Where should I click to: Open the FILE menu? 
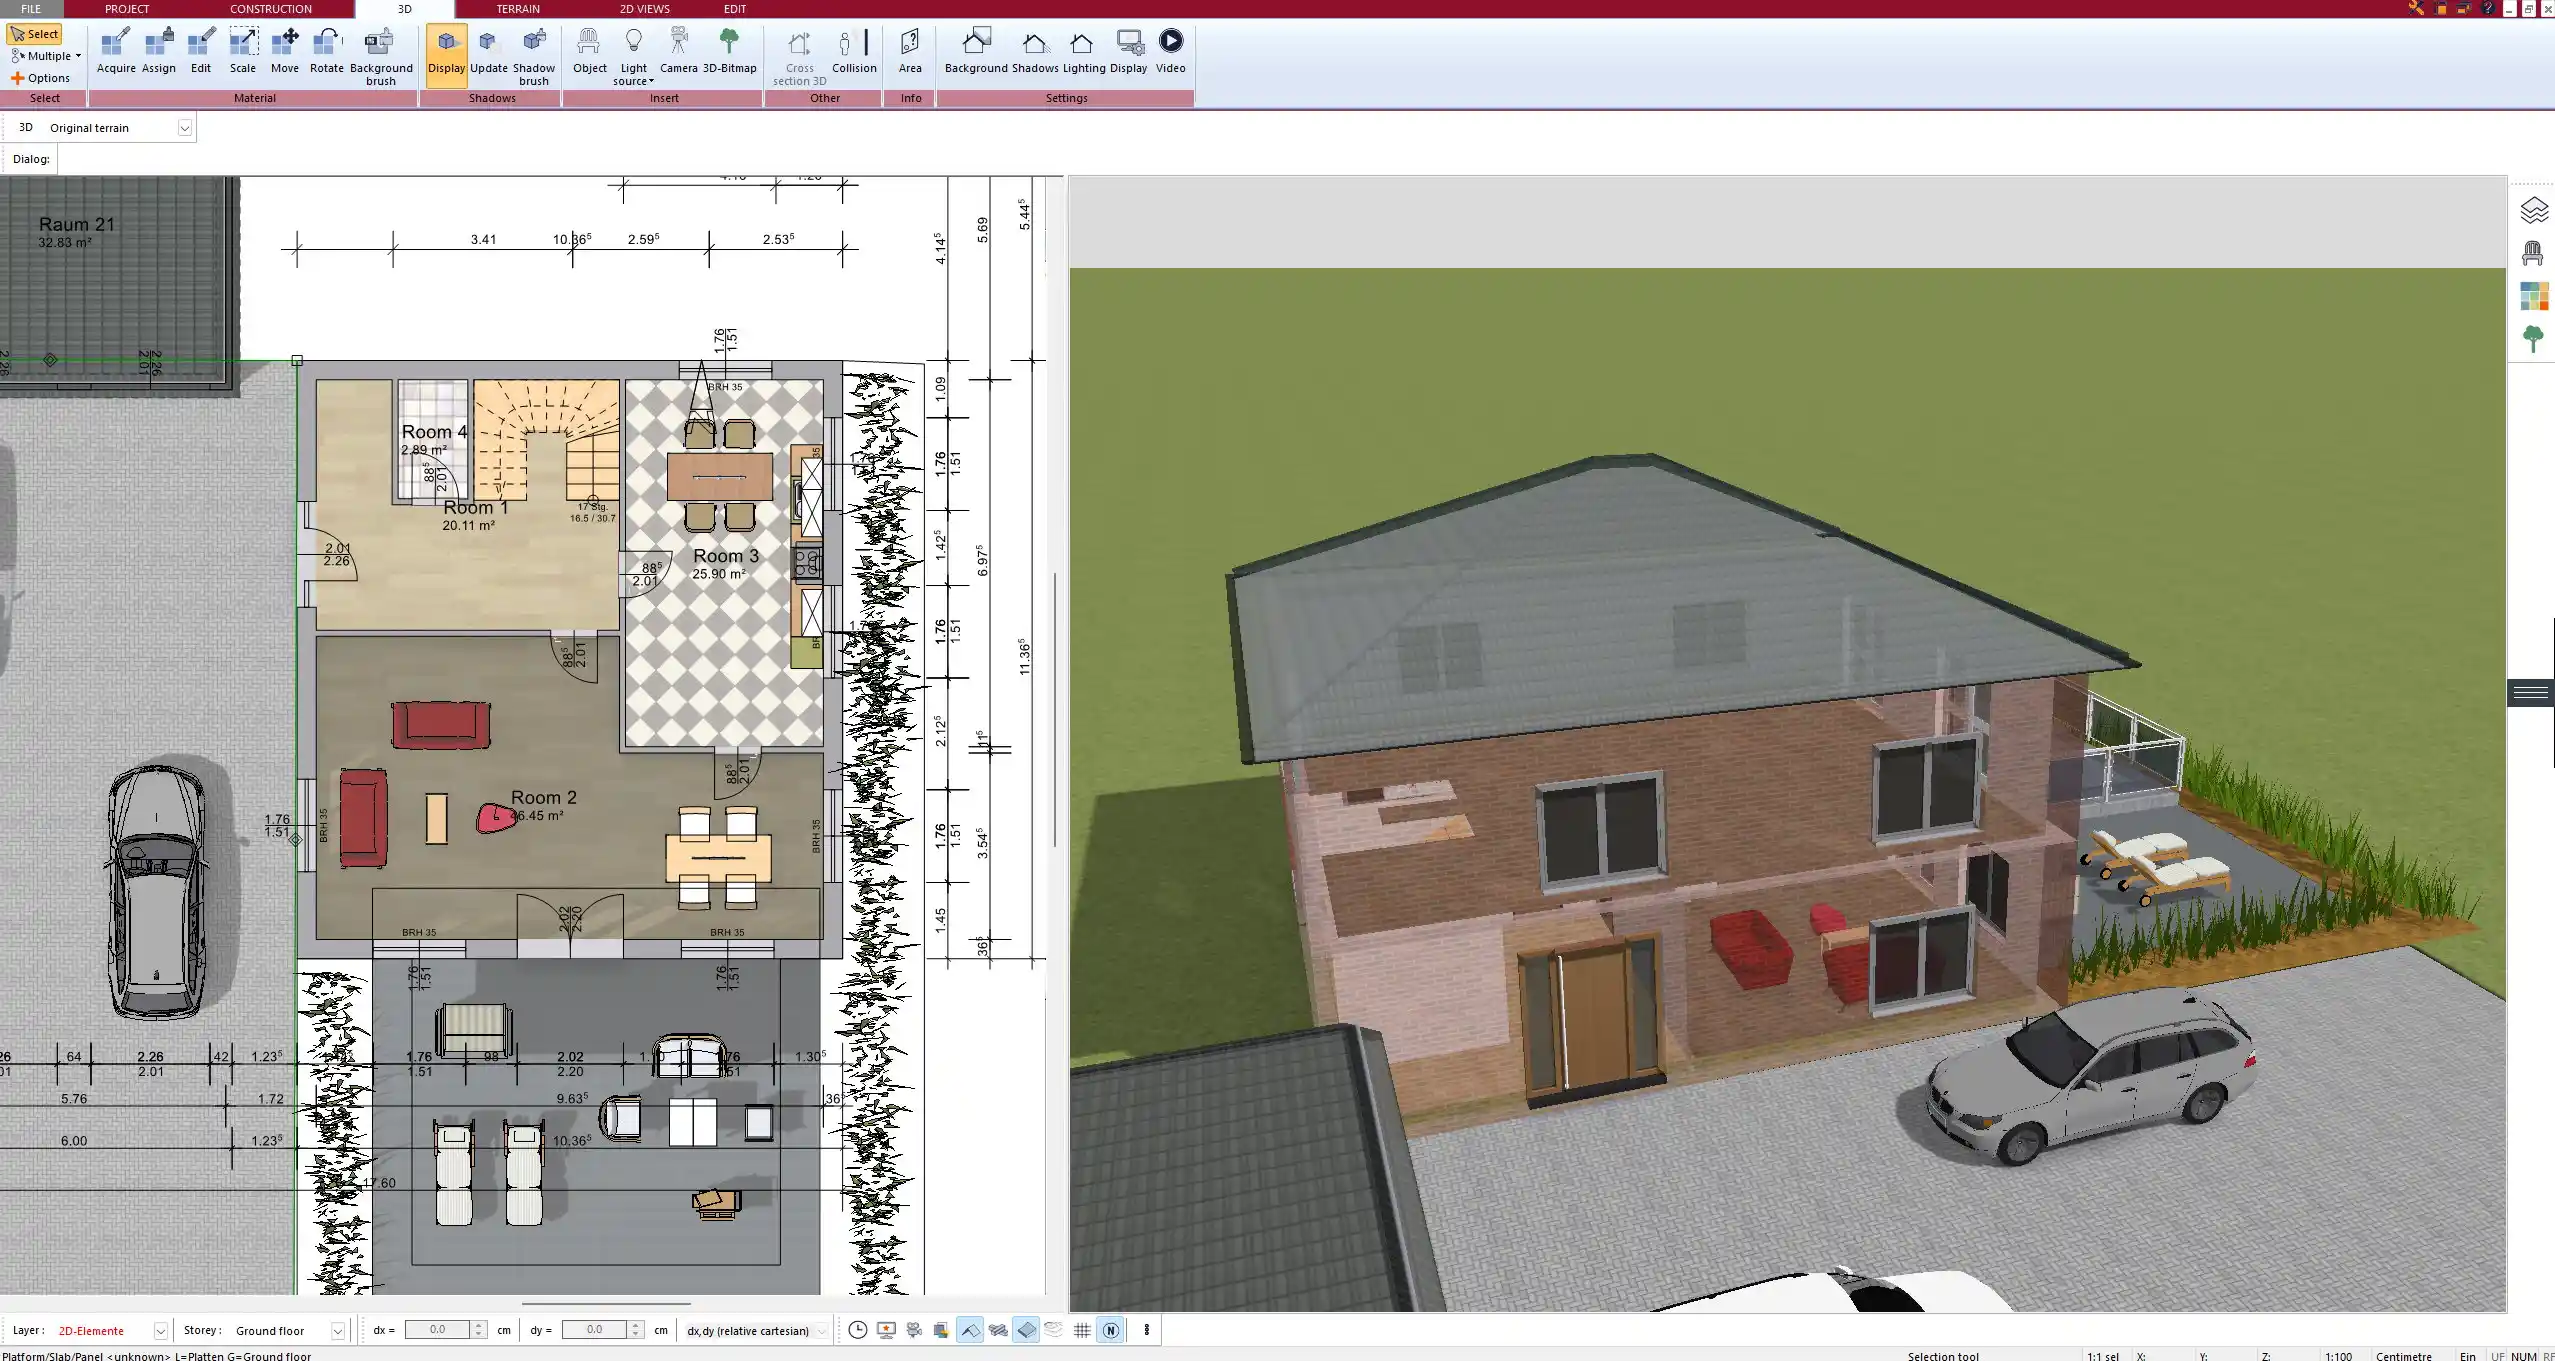point(31,9)
